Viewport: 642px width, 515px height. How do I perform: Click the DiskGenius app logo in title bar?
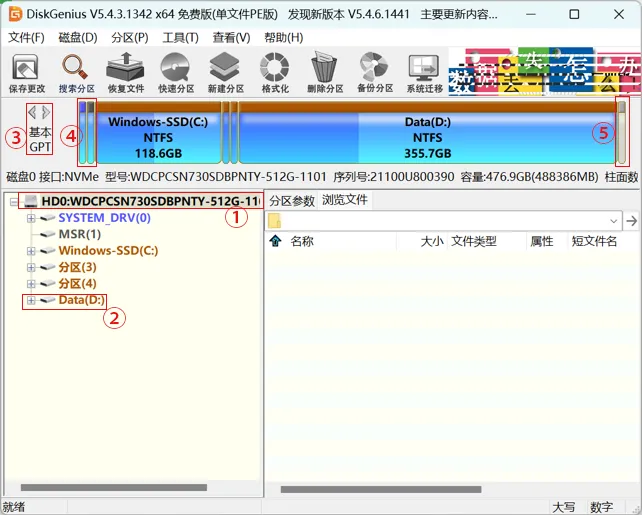pyautogui.click(x=15, y=14)
